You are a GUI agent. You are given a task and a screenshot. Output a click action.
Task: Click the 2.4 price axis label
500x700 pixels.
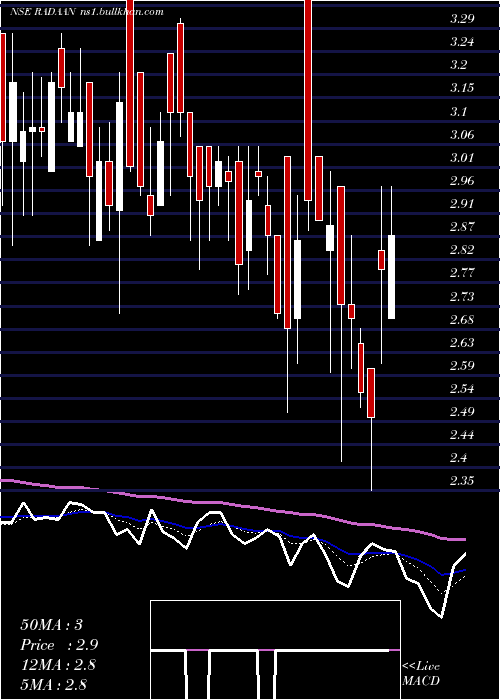(458, 458)
